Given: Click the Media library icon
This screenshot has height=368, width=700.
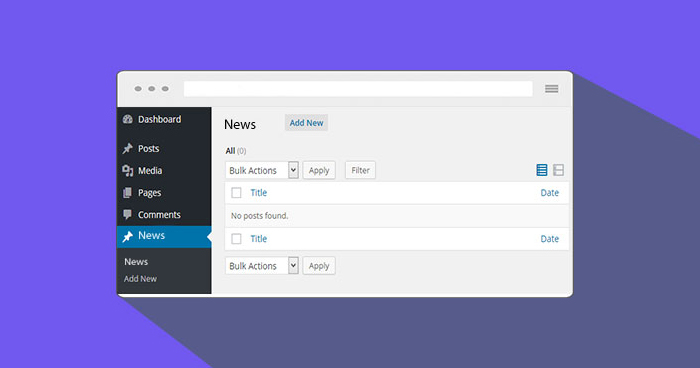Looking at the screenshot, I should point(128,171).
